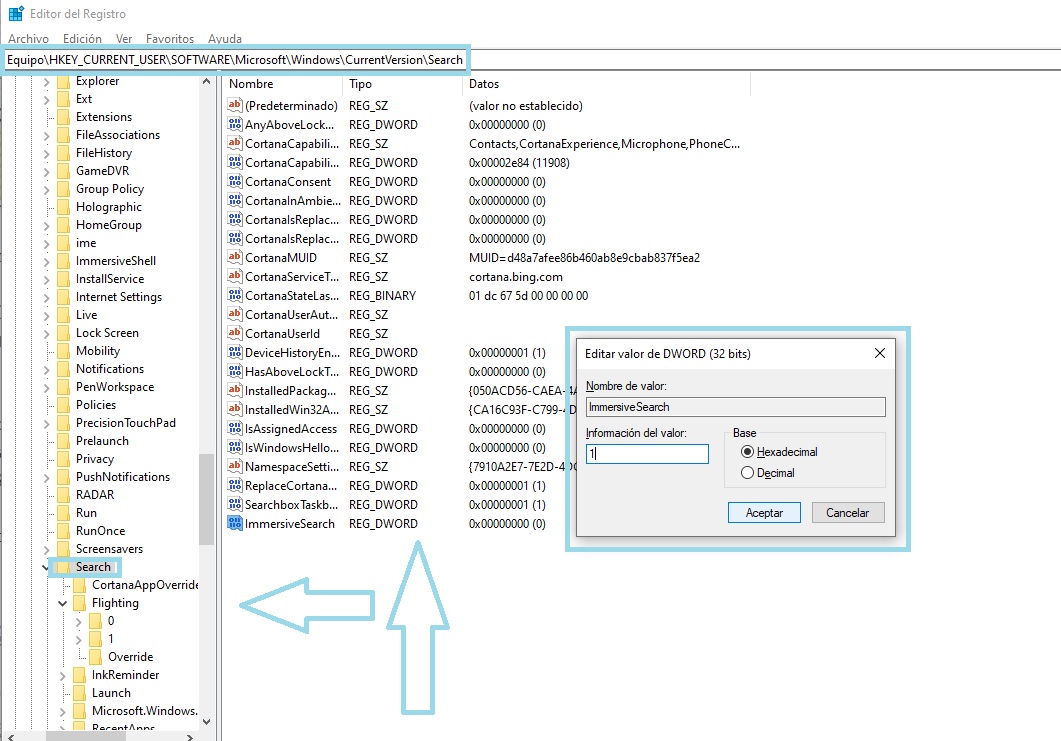Screen dimensions: 1061x741
Task: Open the Edición menu
Action: tap(83, 39)
